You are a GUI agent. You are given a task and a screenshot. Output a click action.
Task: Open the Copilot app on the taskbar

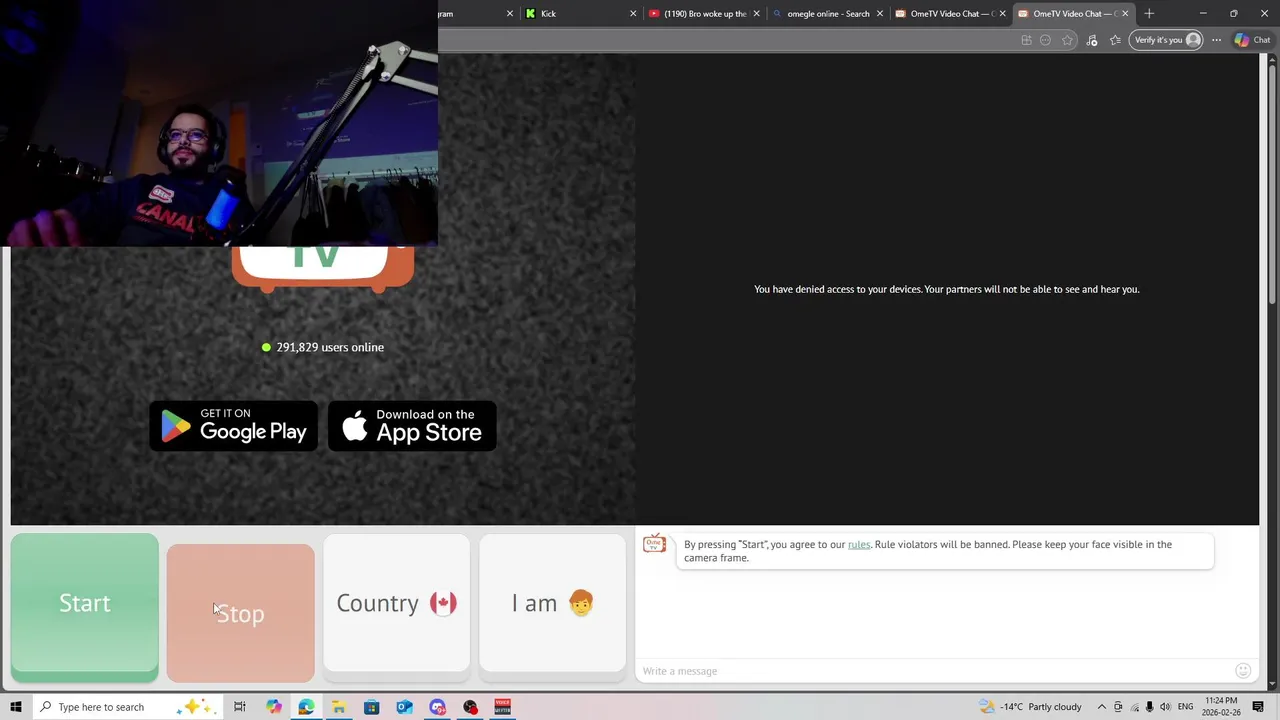tap(274, 707)
